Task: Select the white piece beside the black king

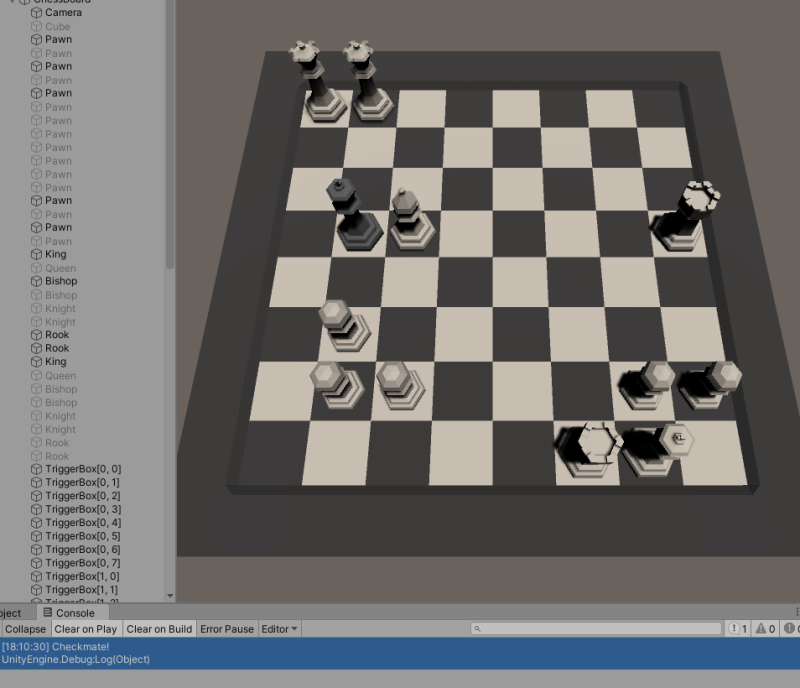Action: [411, 219]
